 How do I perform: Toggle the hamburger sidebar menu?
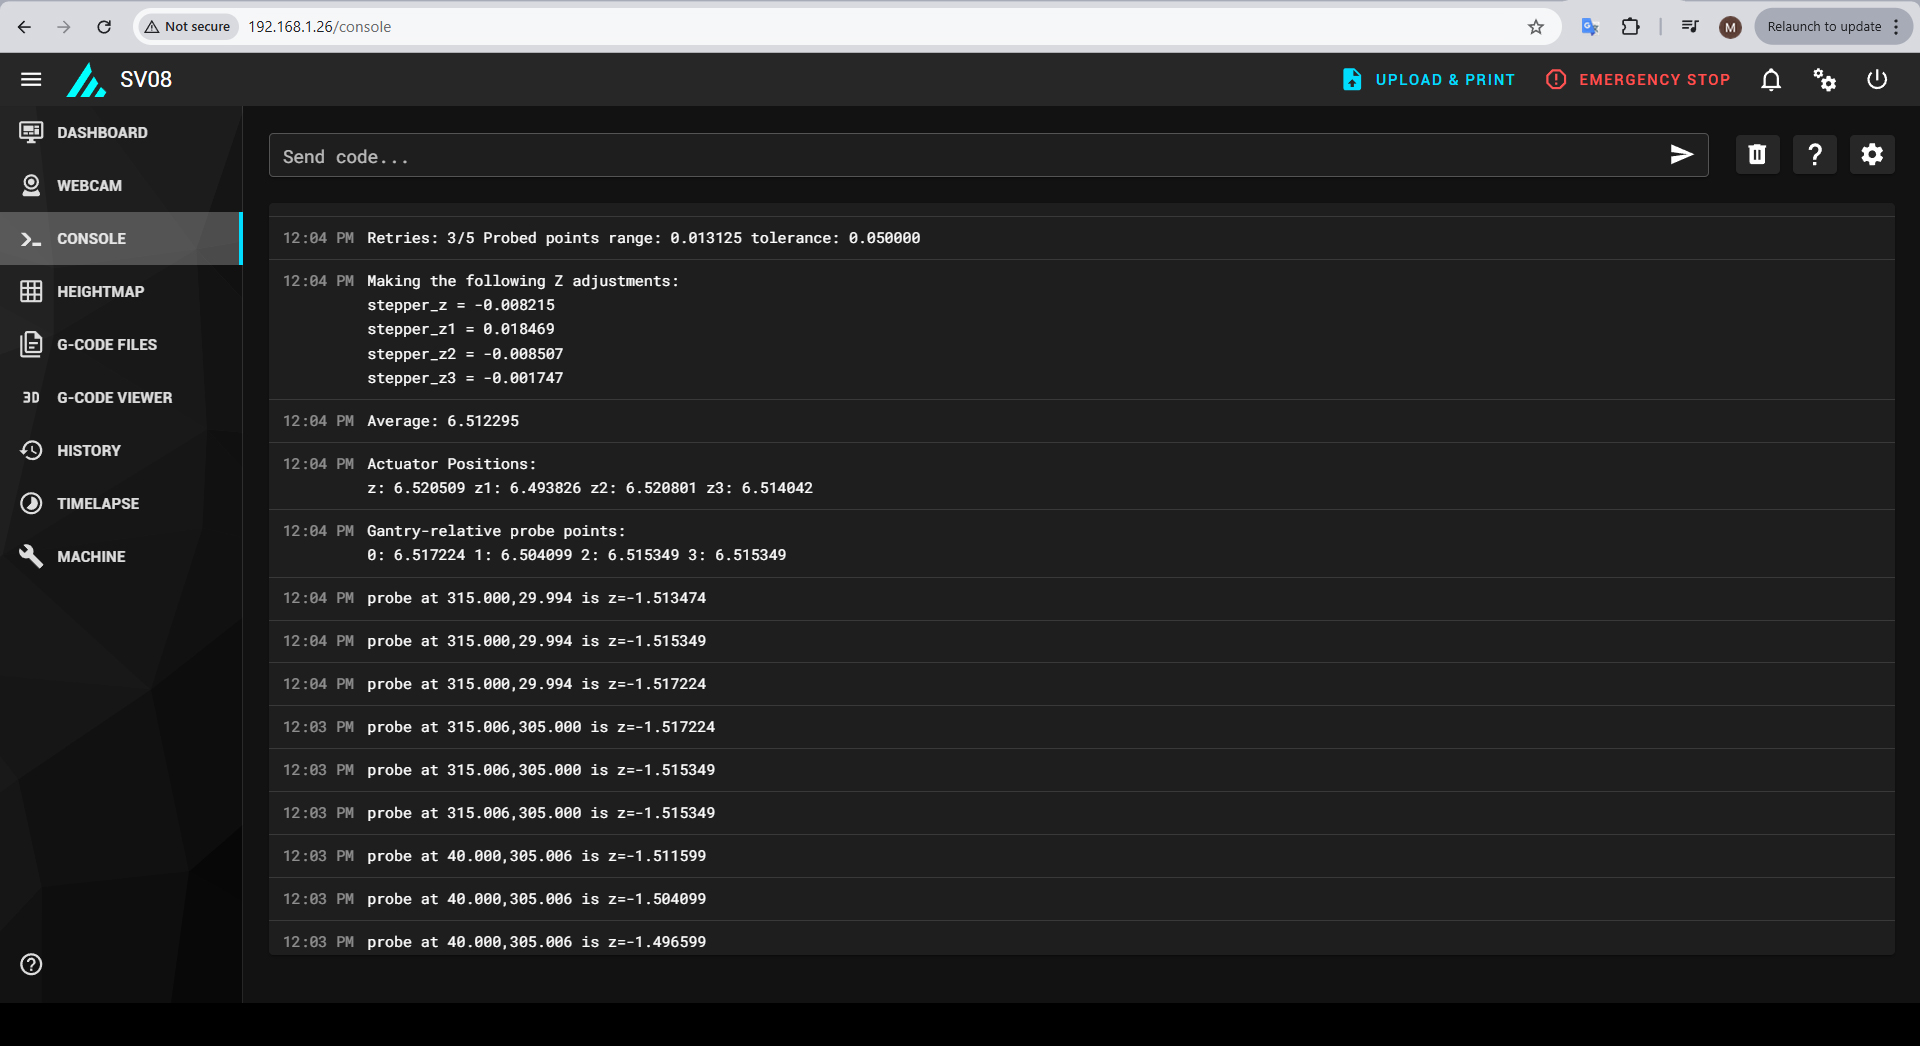click(31, 79)
